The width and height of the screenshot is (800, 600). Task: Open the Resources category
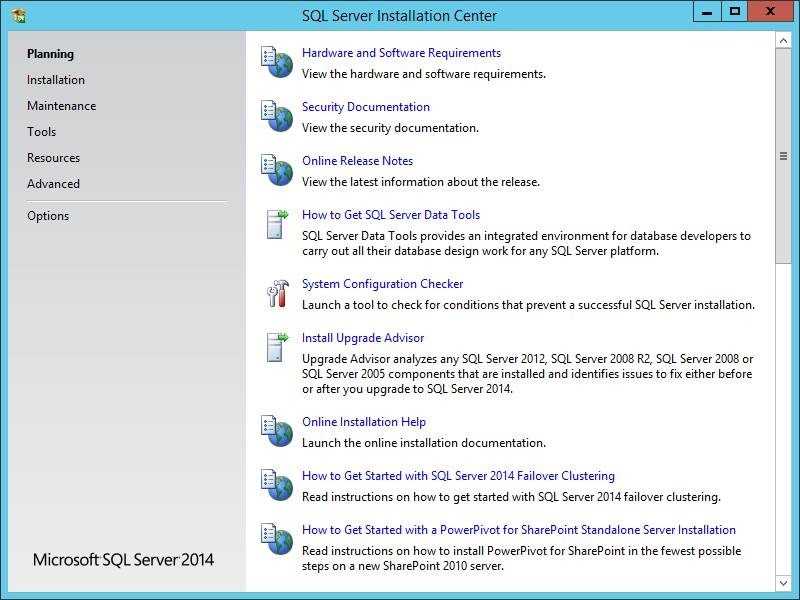pyautogui.click(x=54, y=158)
